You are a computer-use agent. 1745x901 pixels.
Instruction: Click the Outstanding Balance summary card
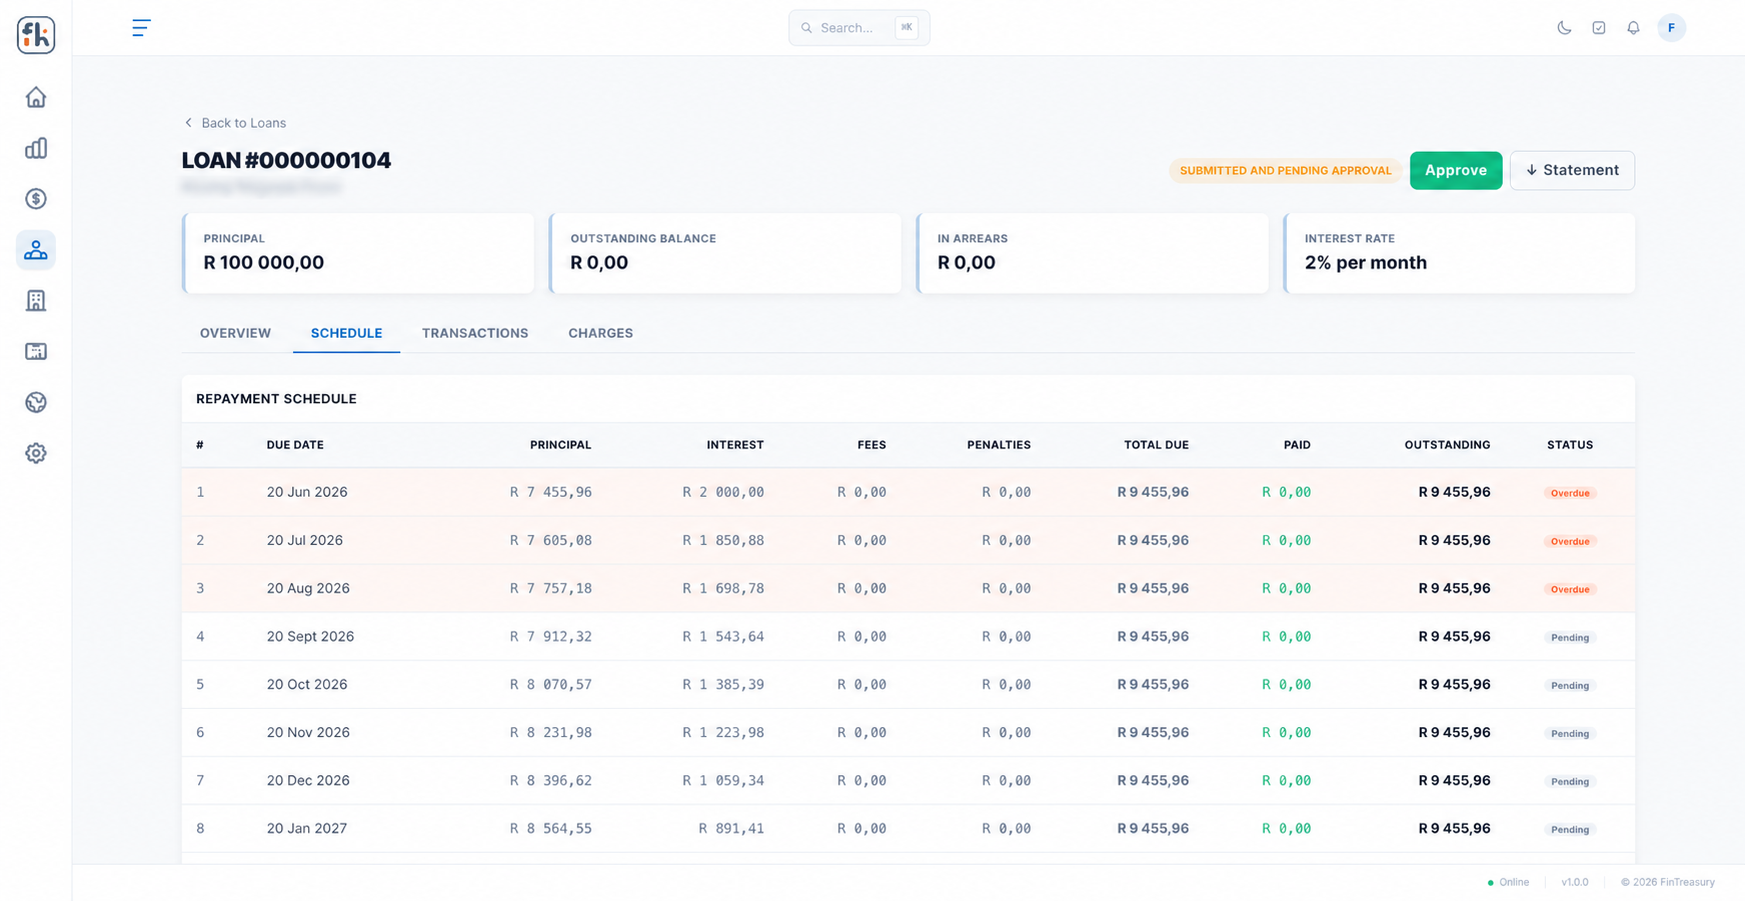[x=725, y=253]
